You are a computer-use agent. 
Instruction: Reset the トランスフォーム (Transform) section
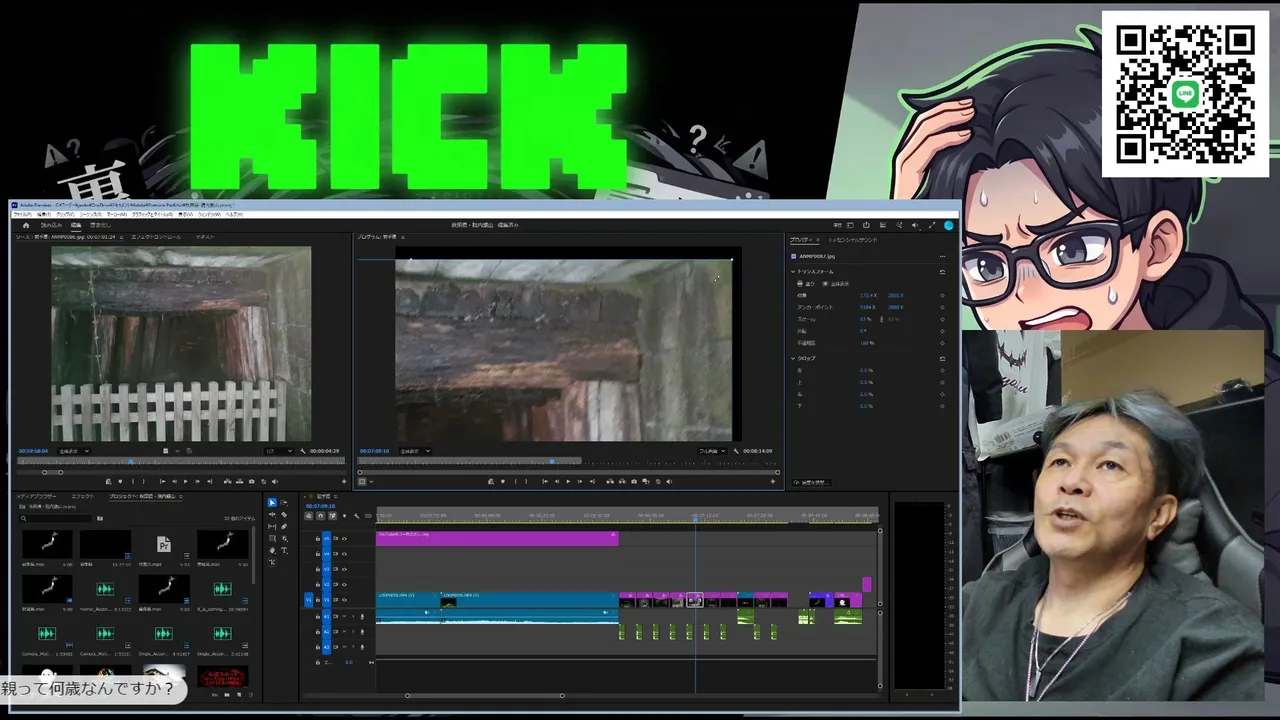(x=942, y=272)
